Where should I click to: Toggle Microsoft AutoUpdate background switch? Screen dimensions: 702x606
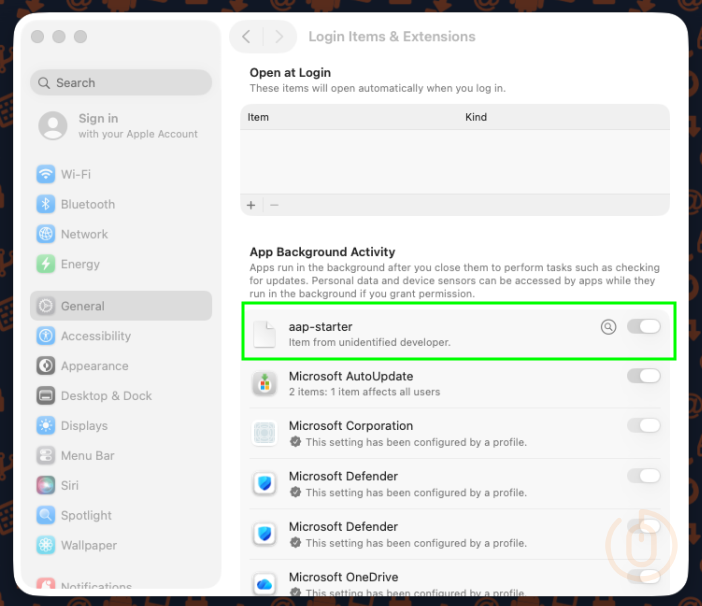tap(643, 376)
